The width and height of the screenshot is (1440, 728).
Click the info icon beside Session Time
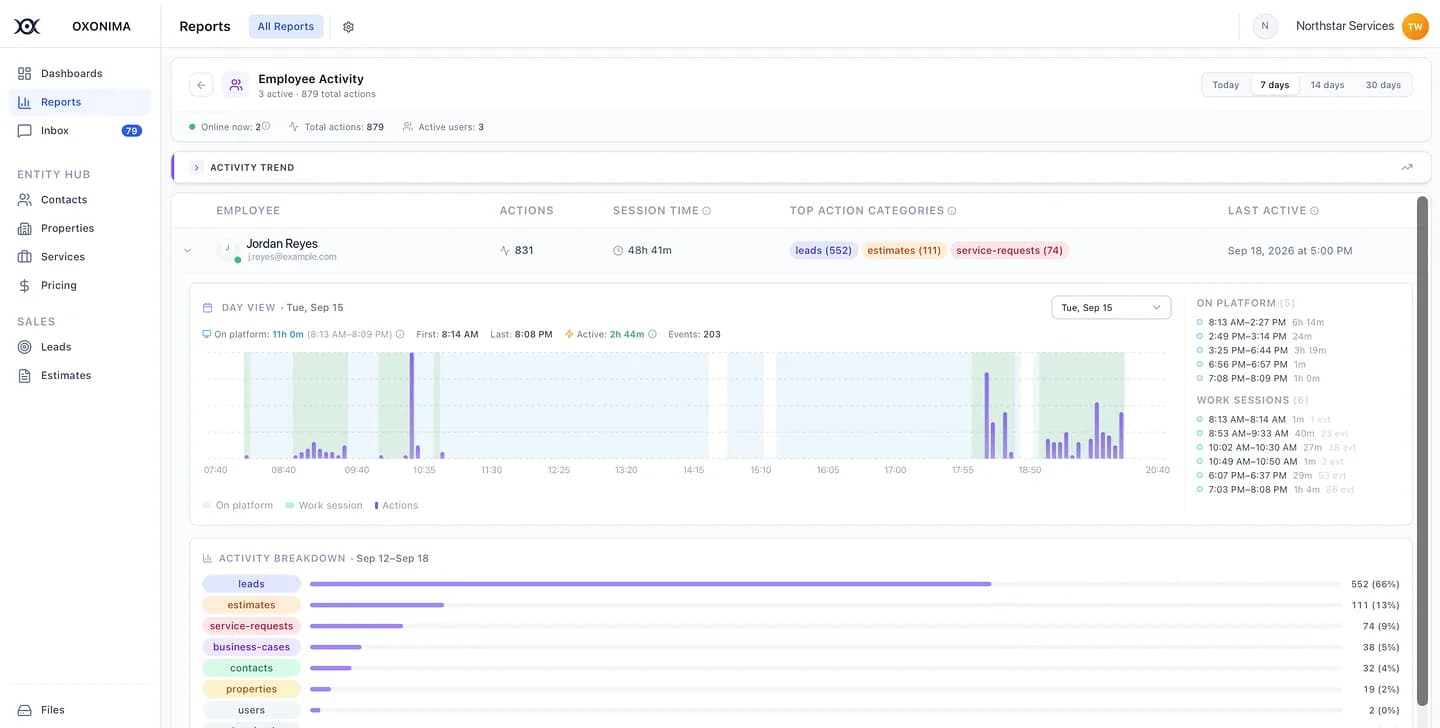pyautogui.click(x=707, y=211)
